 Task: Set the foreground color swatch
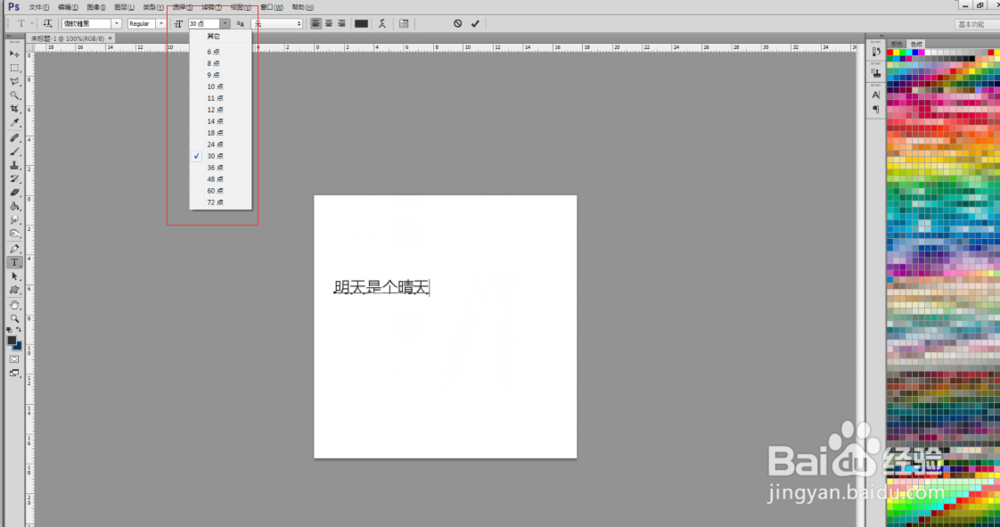(11, 341)
